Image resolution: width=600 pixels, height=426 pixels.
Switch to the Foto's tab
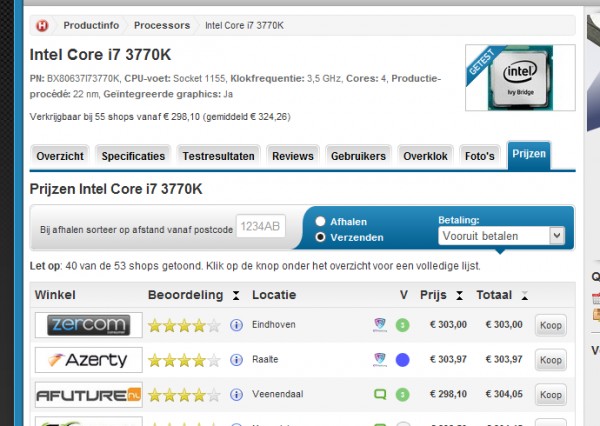point(479,156)
